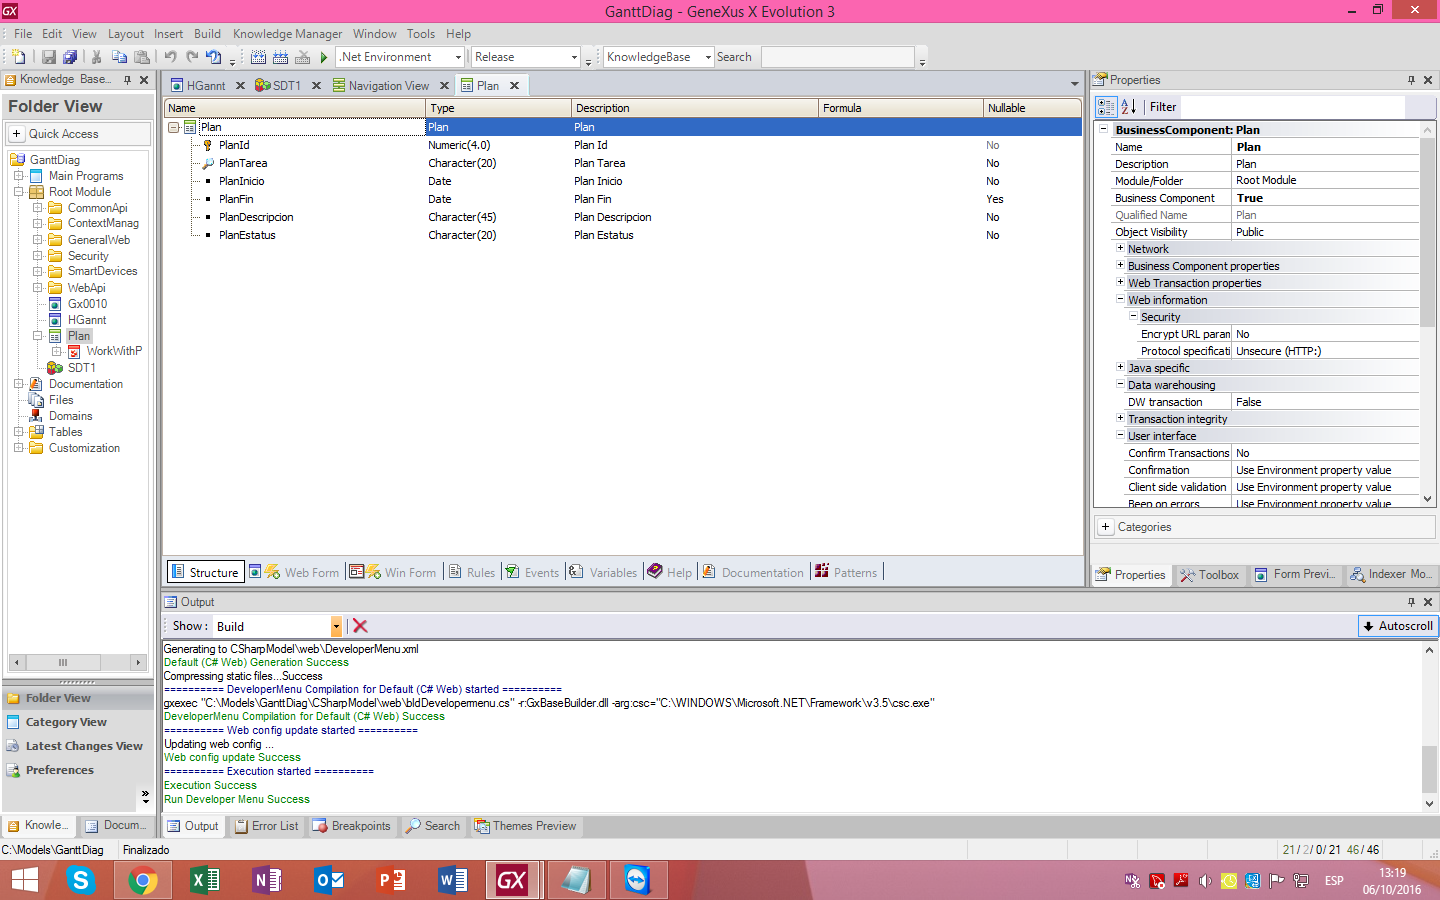Click the Cut scissors icon

point(97,57)
